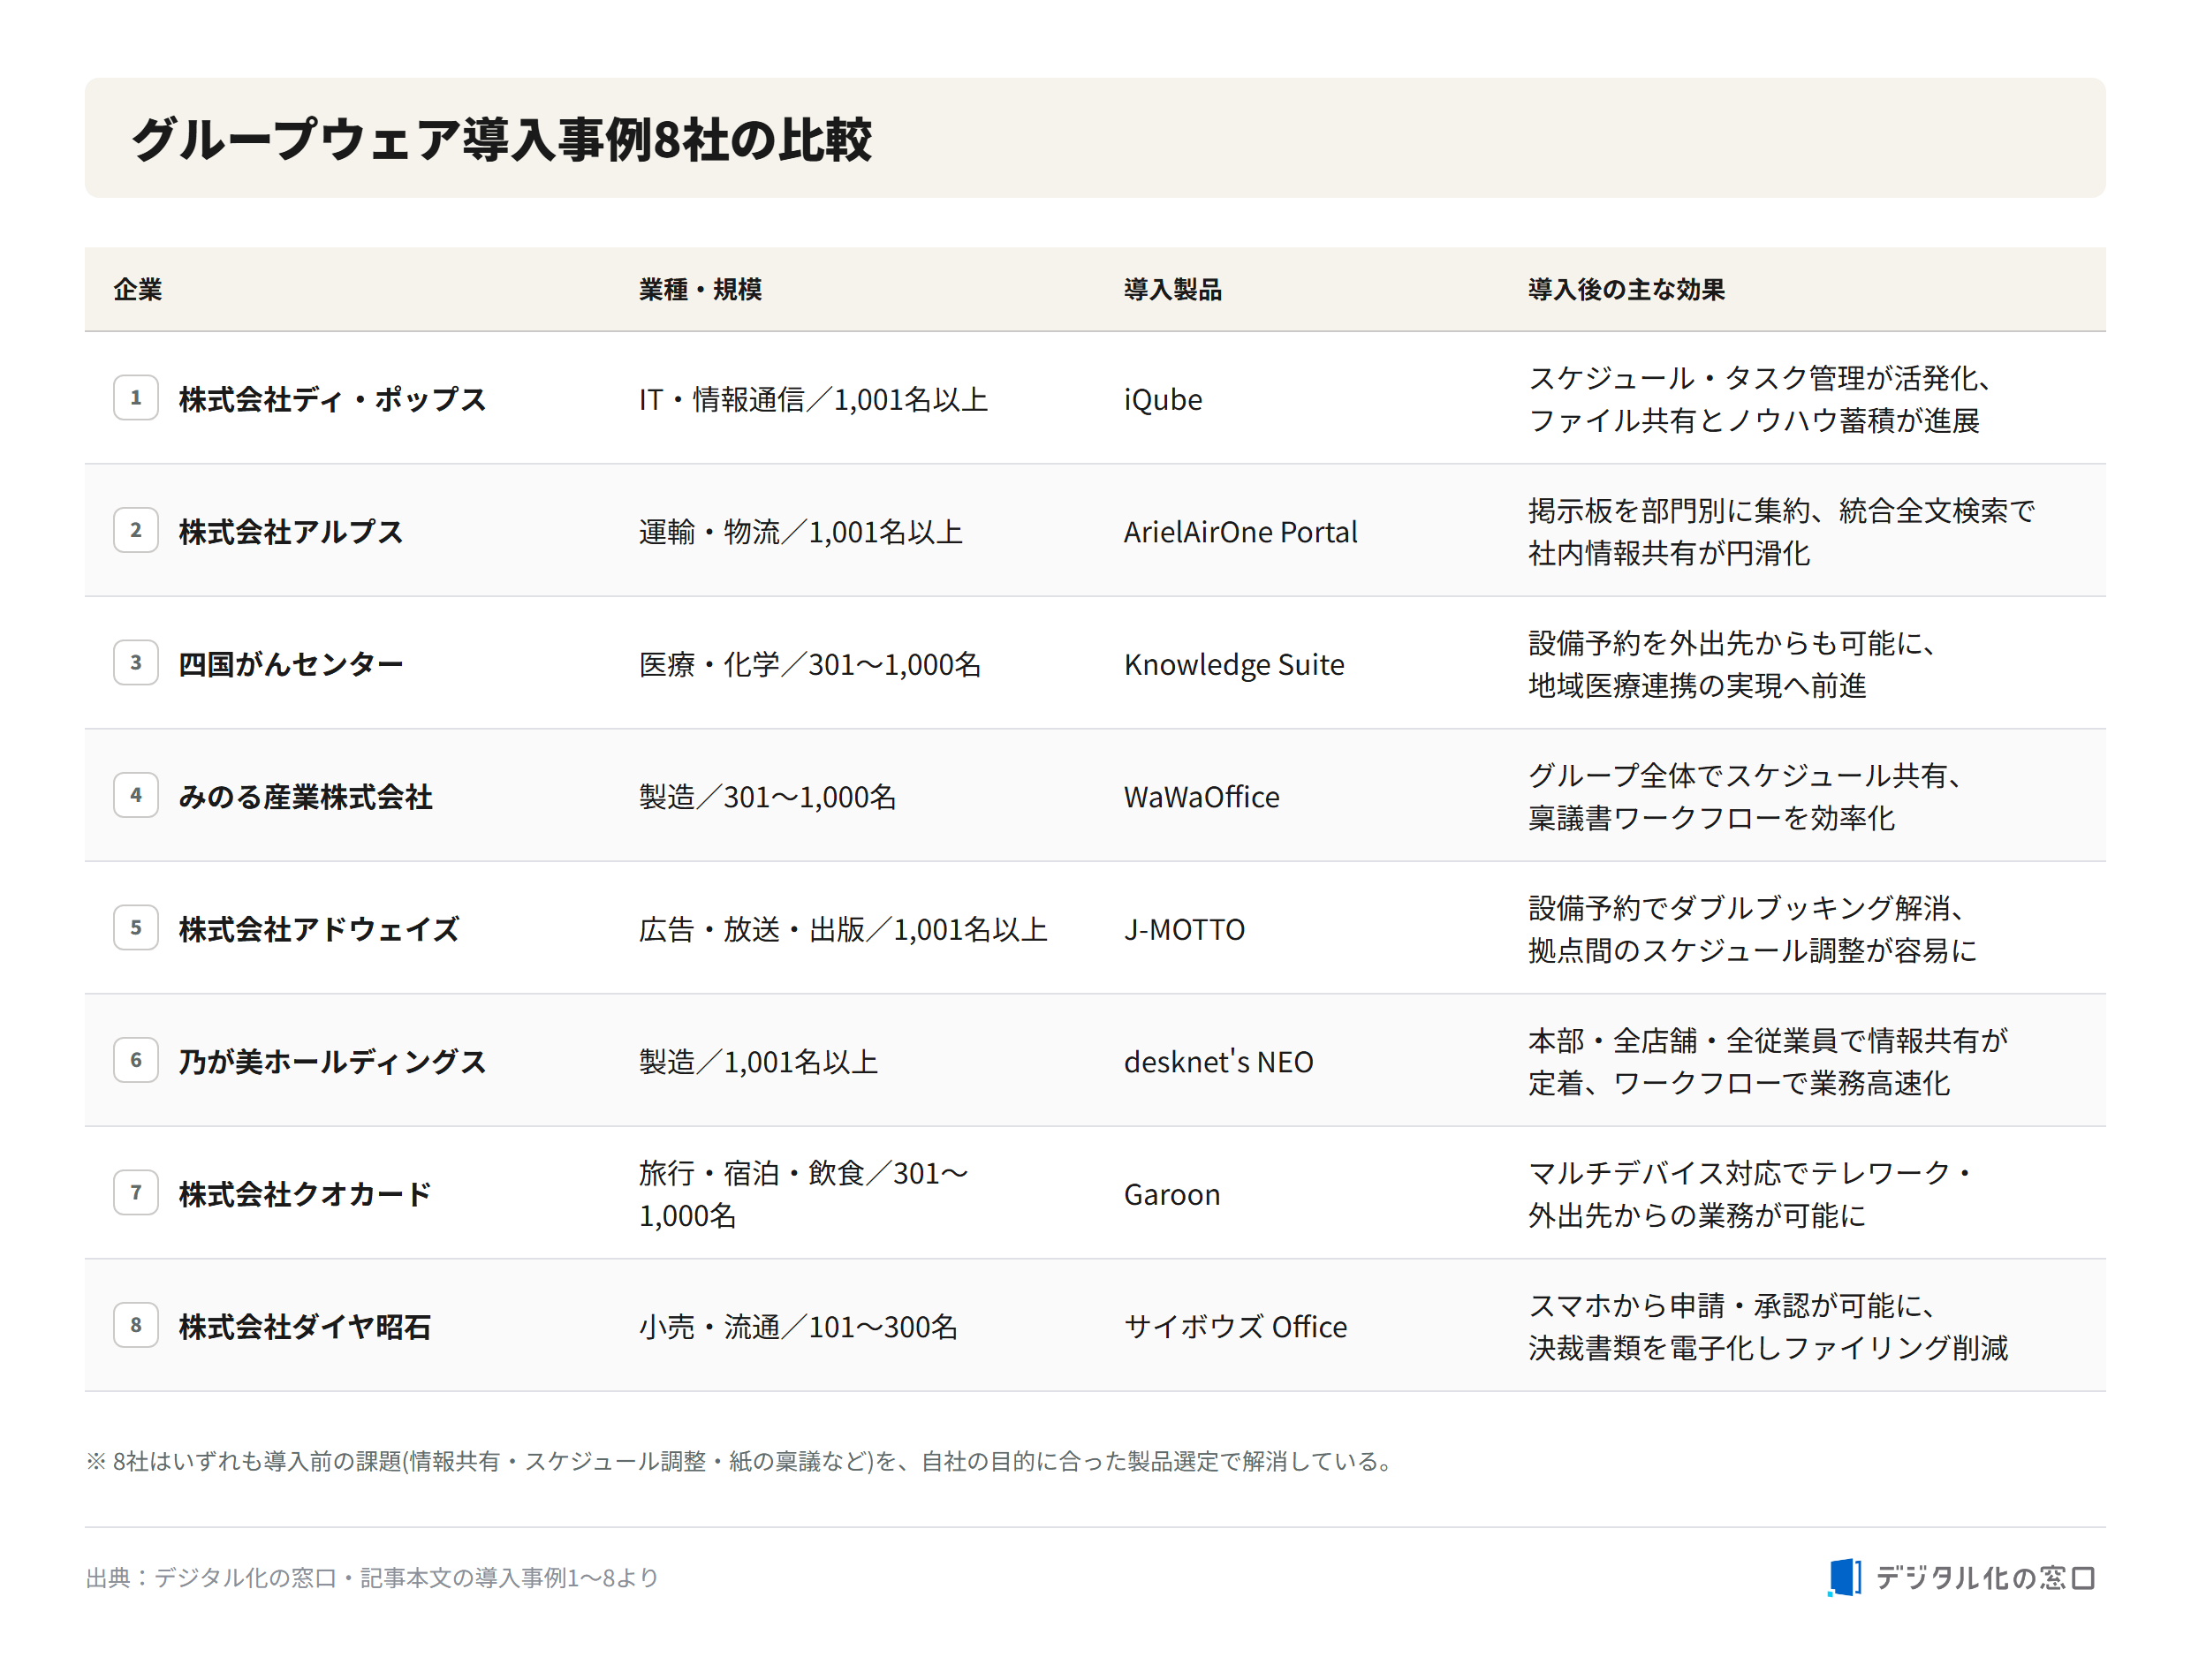Click the effect text starting 設備予約でダブルブッキング解消
Screen dimensions: 2191x1680
(x=1752, y=929)
